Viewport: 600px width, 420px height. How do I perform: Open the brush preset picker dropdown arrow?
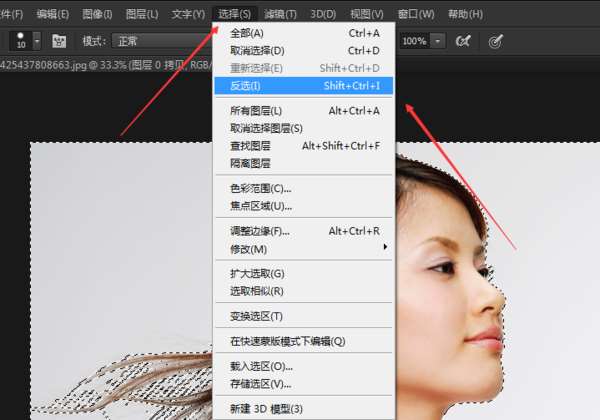37,41
